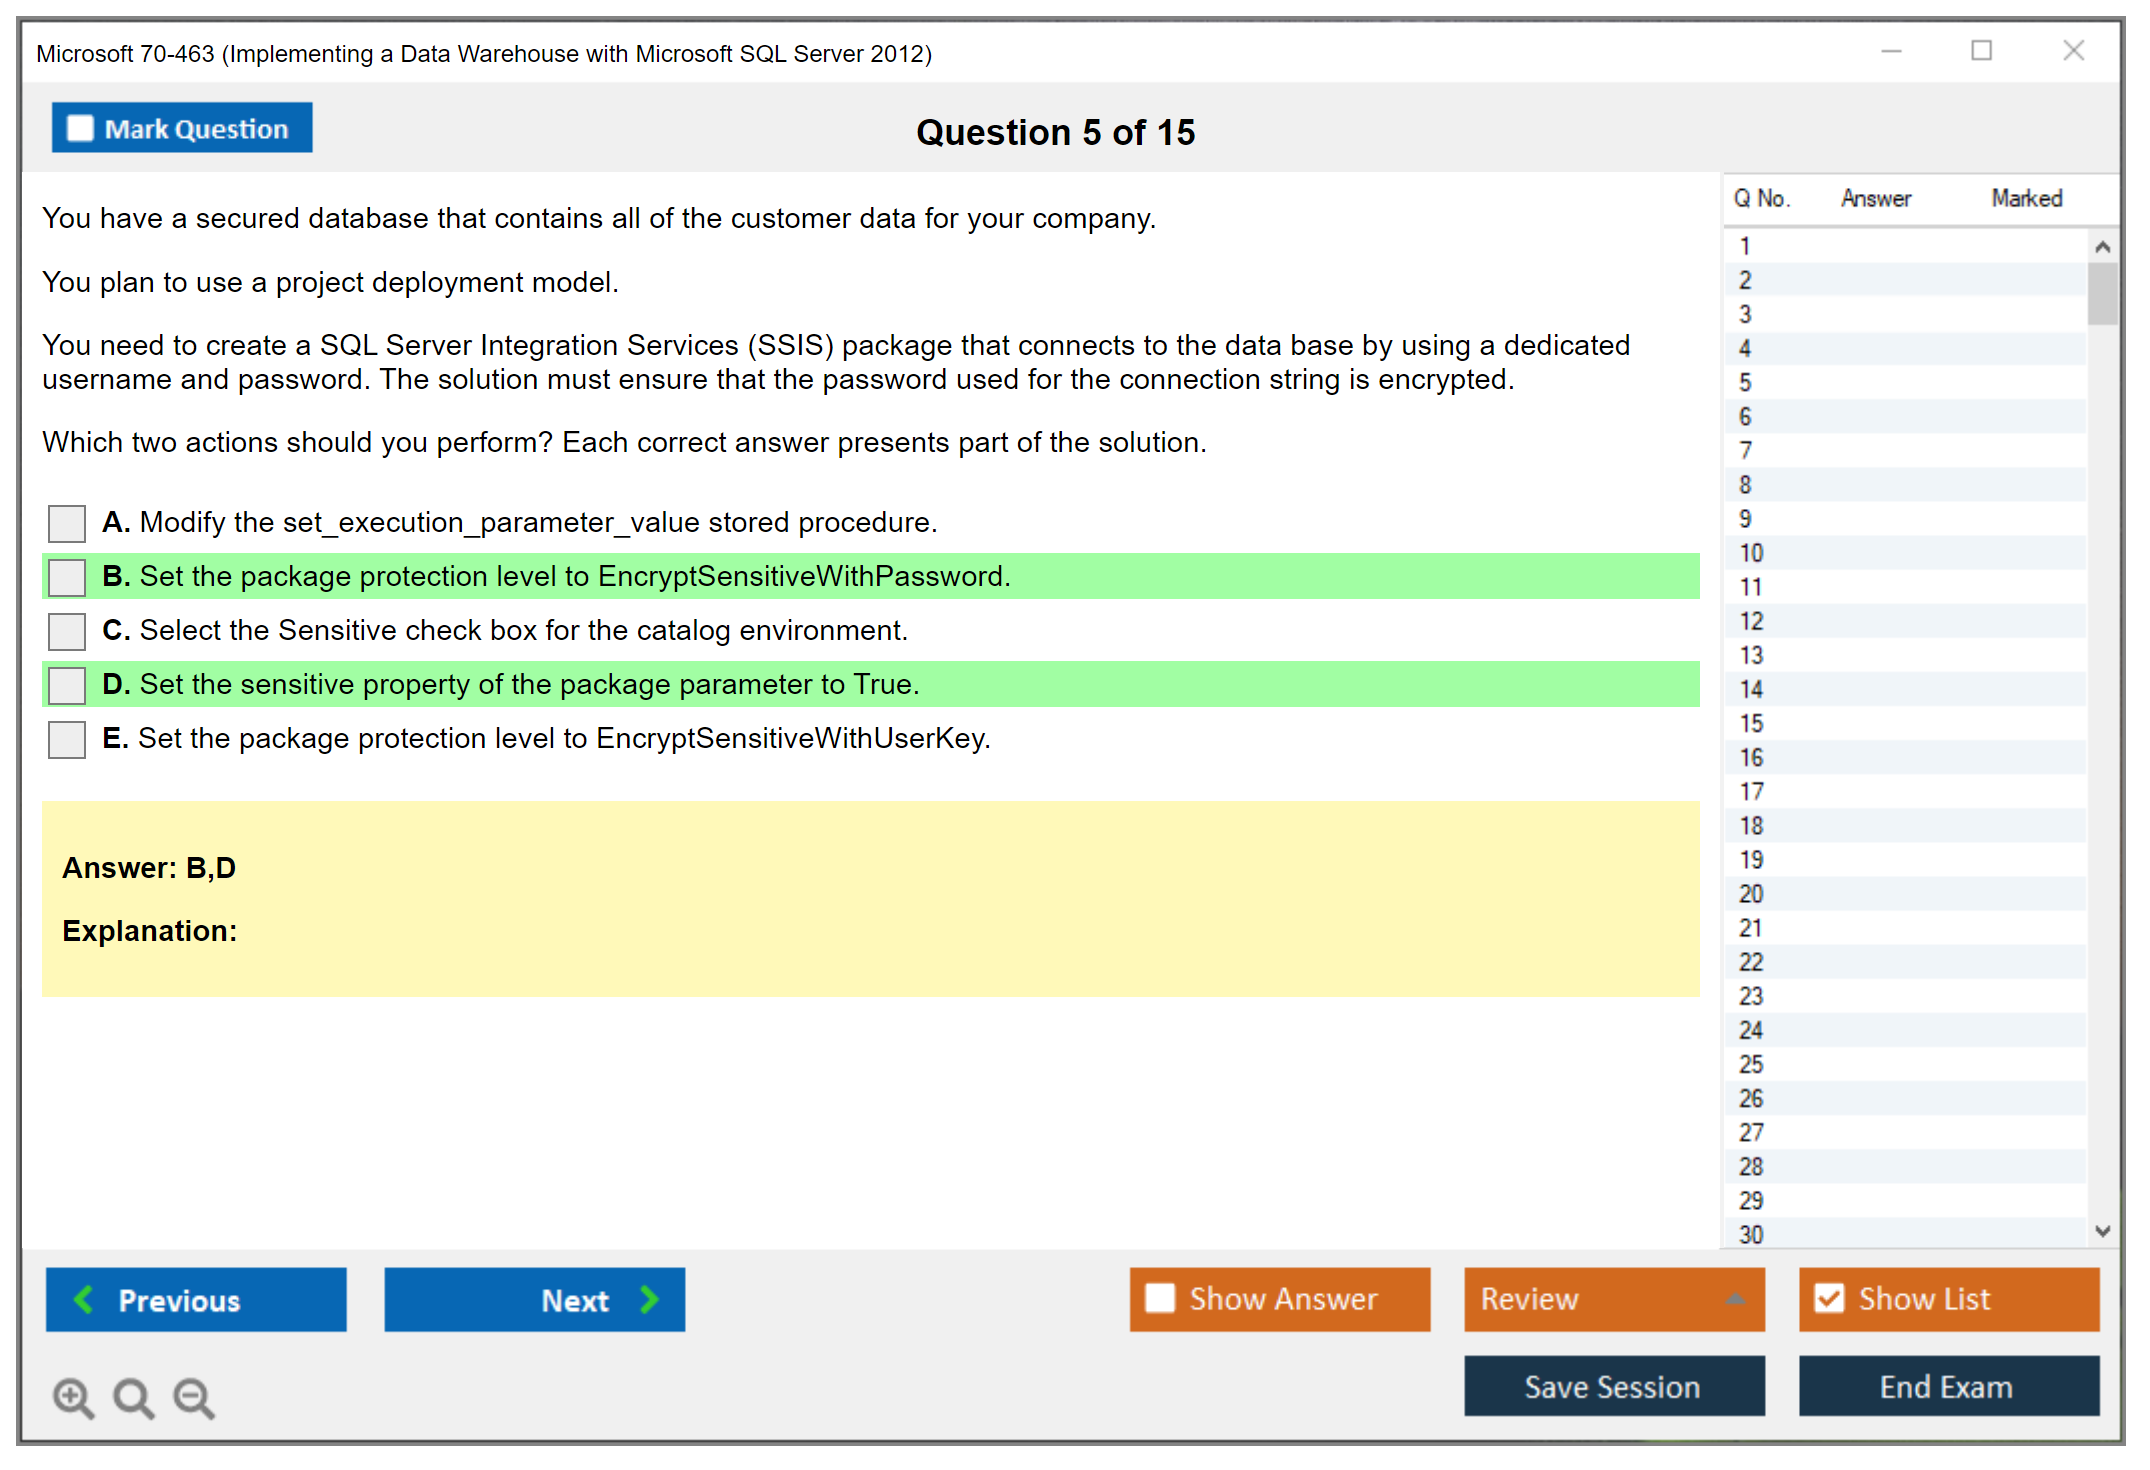Tick the Mark Question checkbox
Viewport: 2150px width, 1470px height.
(x=80, y=128)
